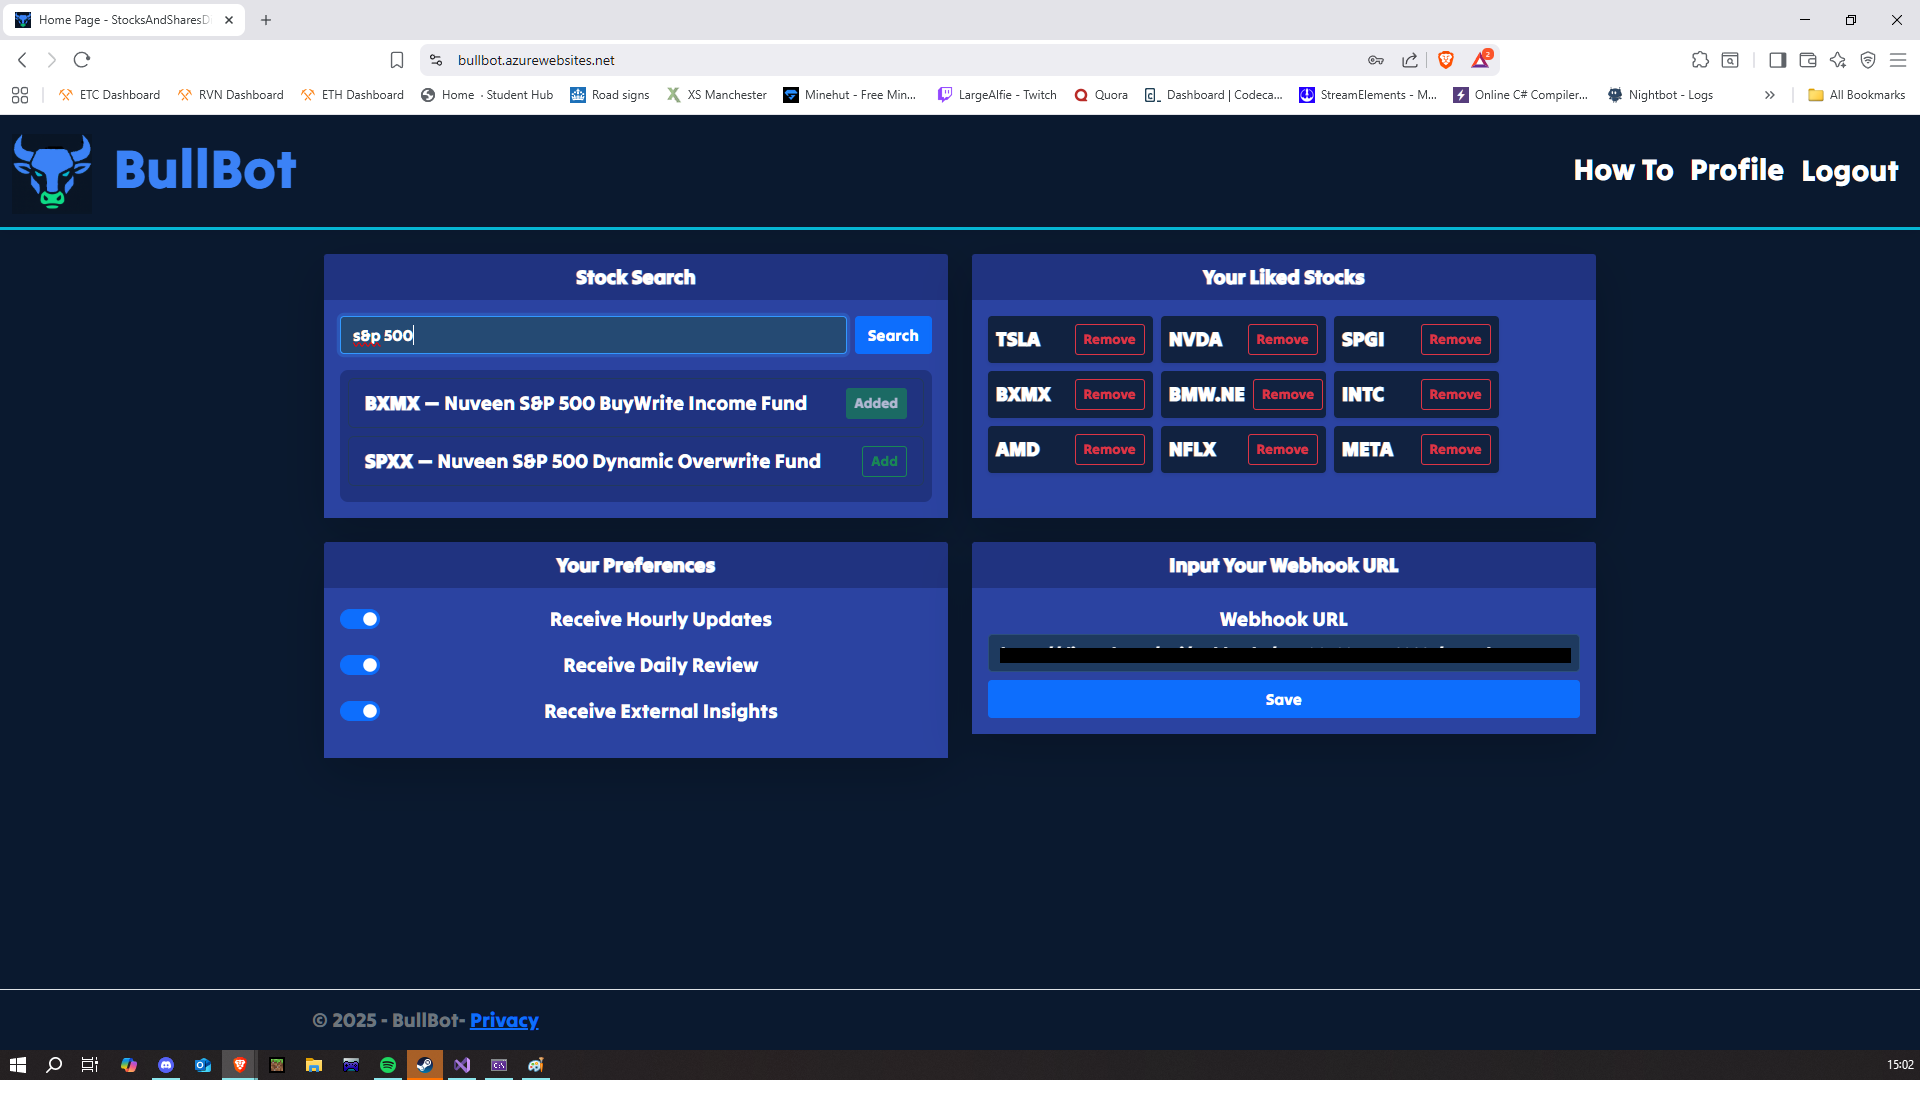Toggle Receive External Insights off

tap(360, 711)
